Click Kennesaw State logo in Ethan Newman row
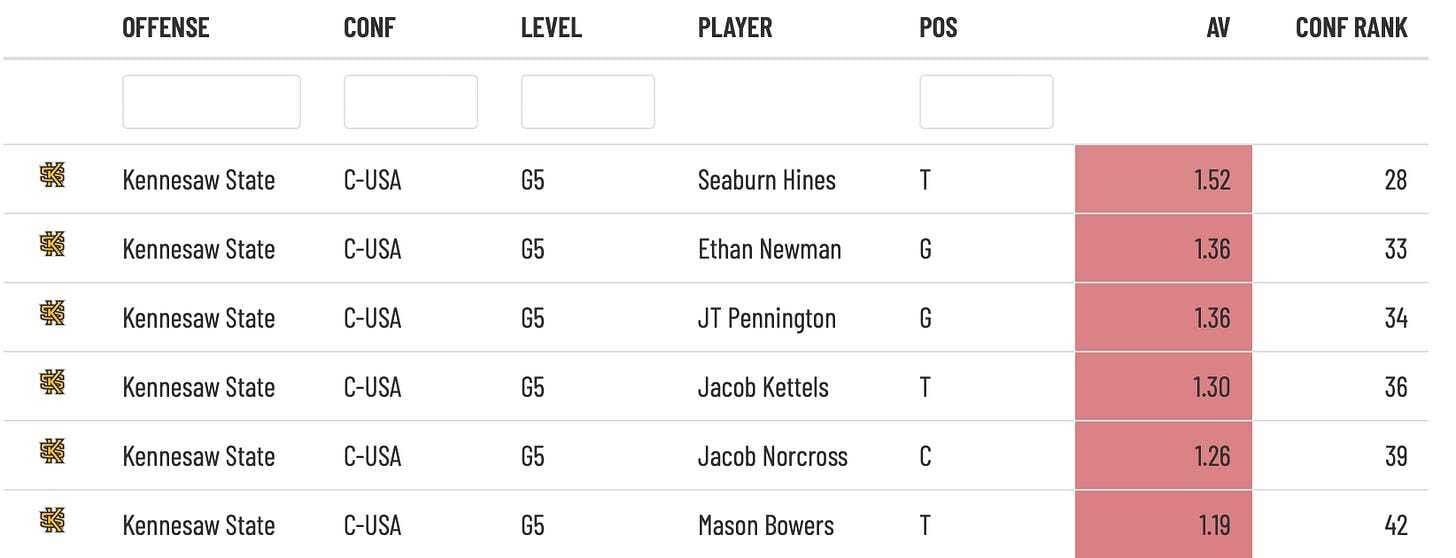Image resolution: width=1456 pixels, height=558 pixels. [x=52, y=245]
